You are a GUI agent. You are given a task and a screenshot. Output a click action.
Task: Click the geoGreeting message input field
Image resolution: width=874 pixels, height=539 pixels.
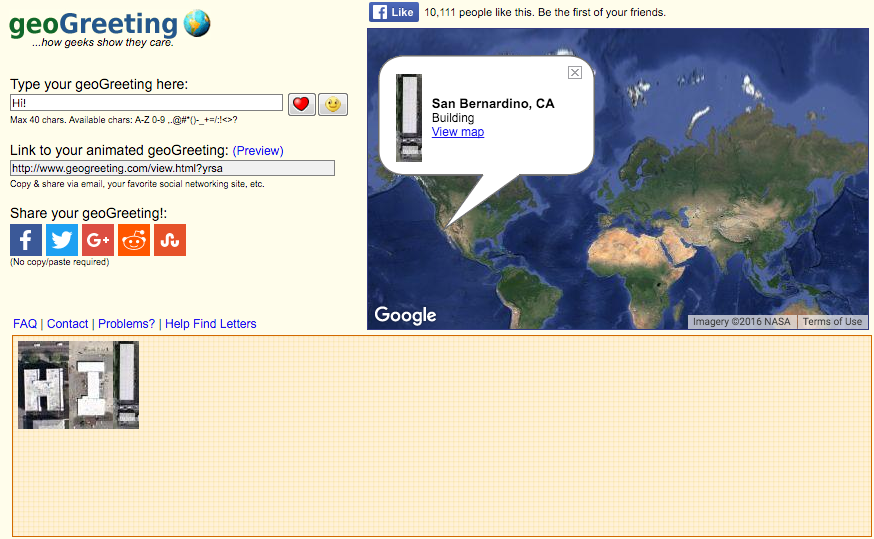[147, 103]
